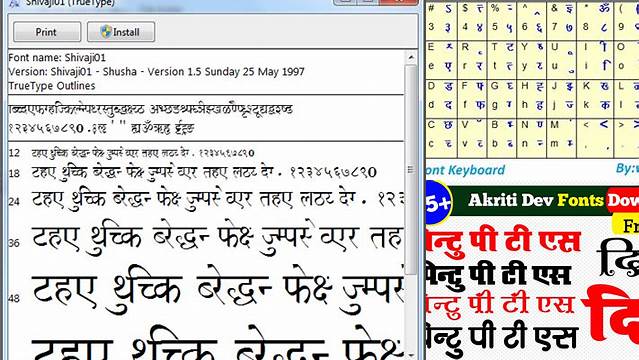Click the "Akriti Dev Fonts" banner text

tap(536, 200)
